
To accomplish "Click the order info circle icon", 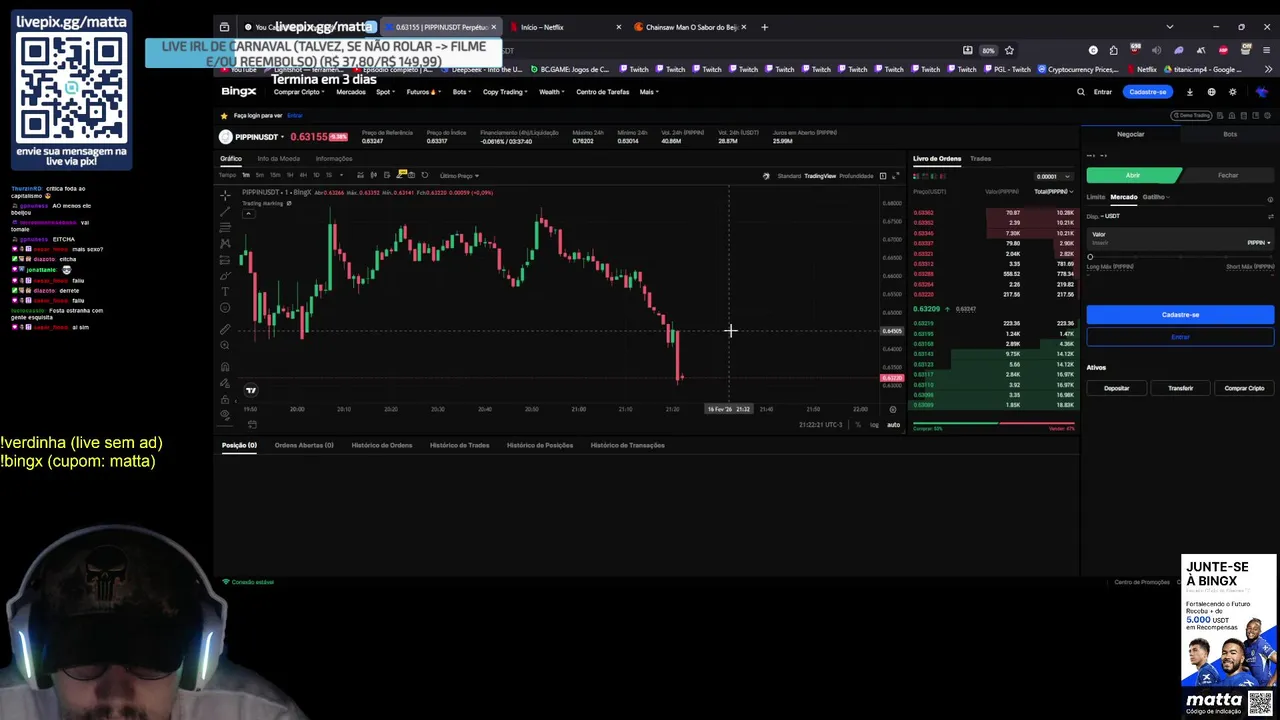I will (x=1270, y=198).
